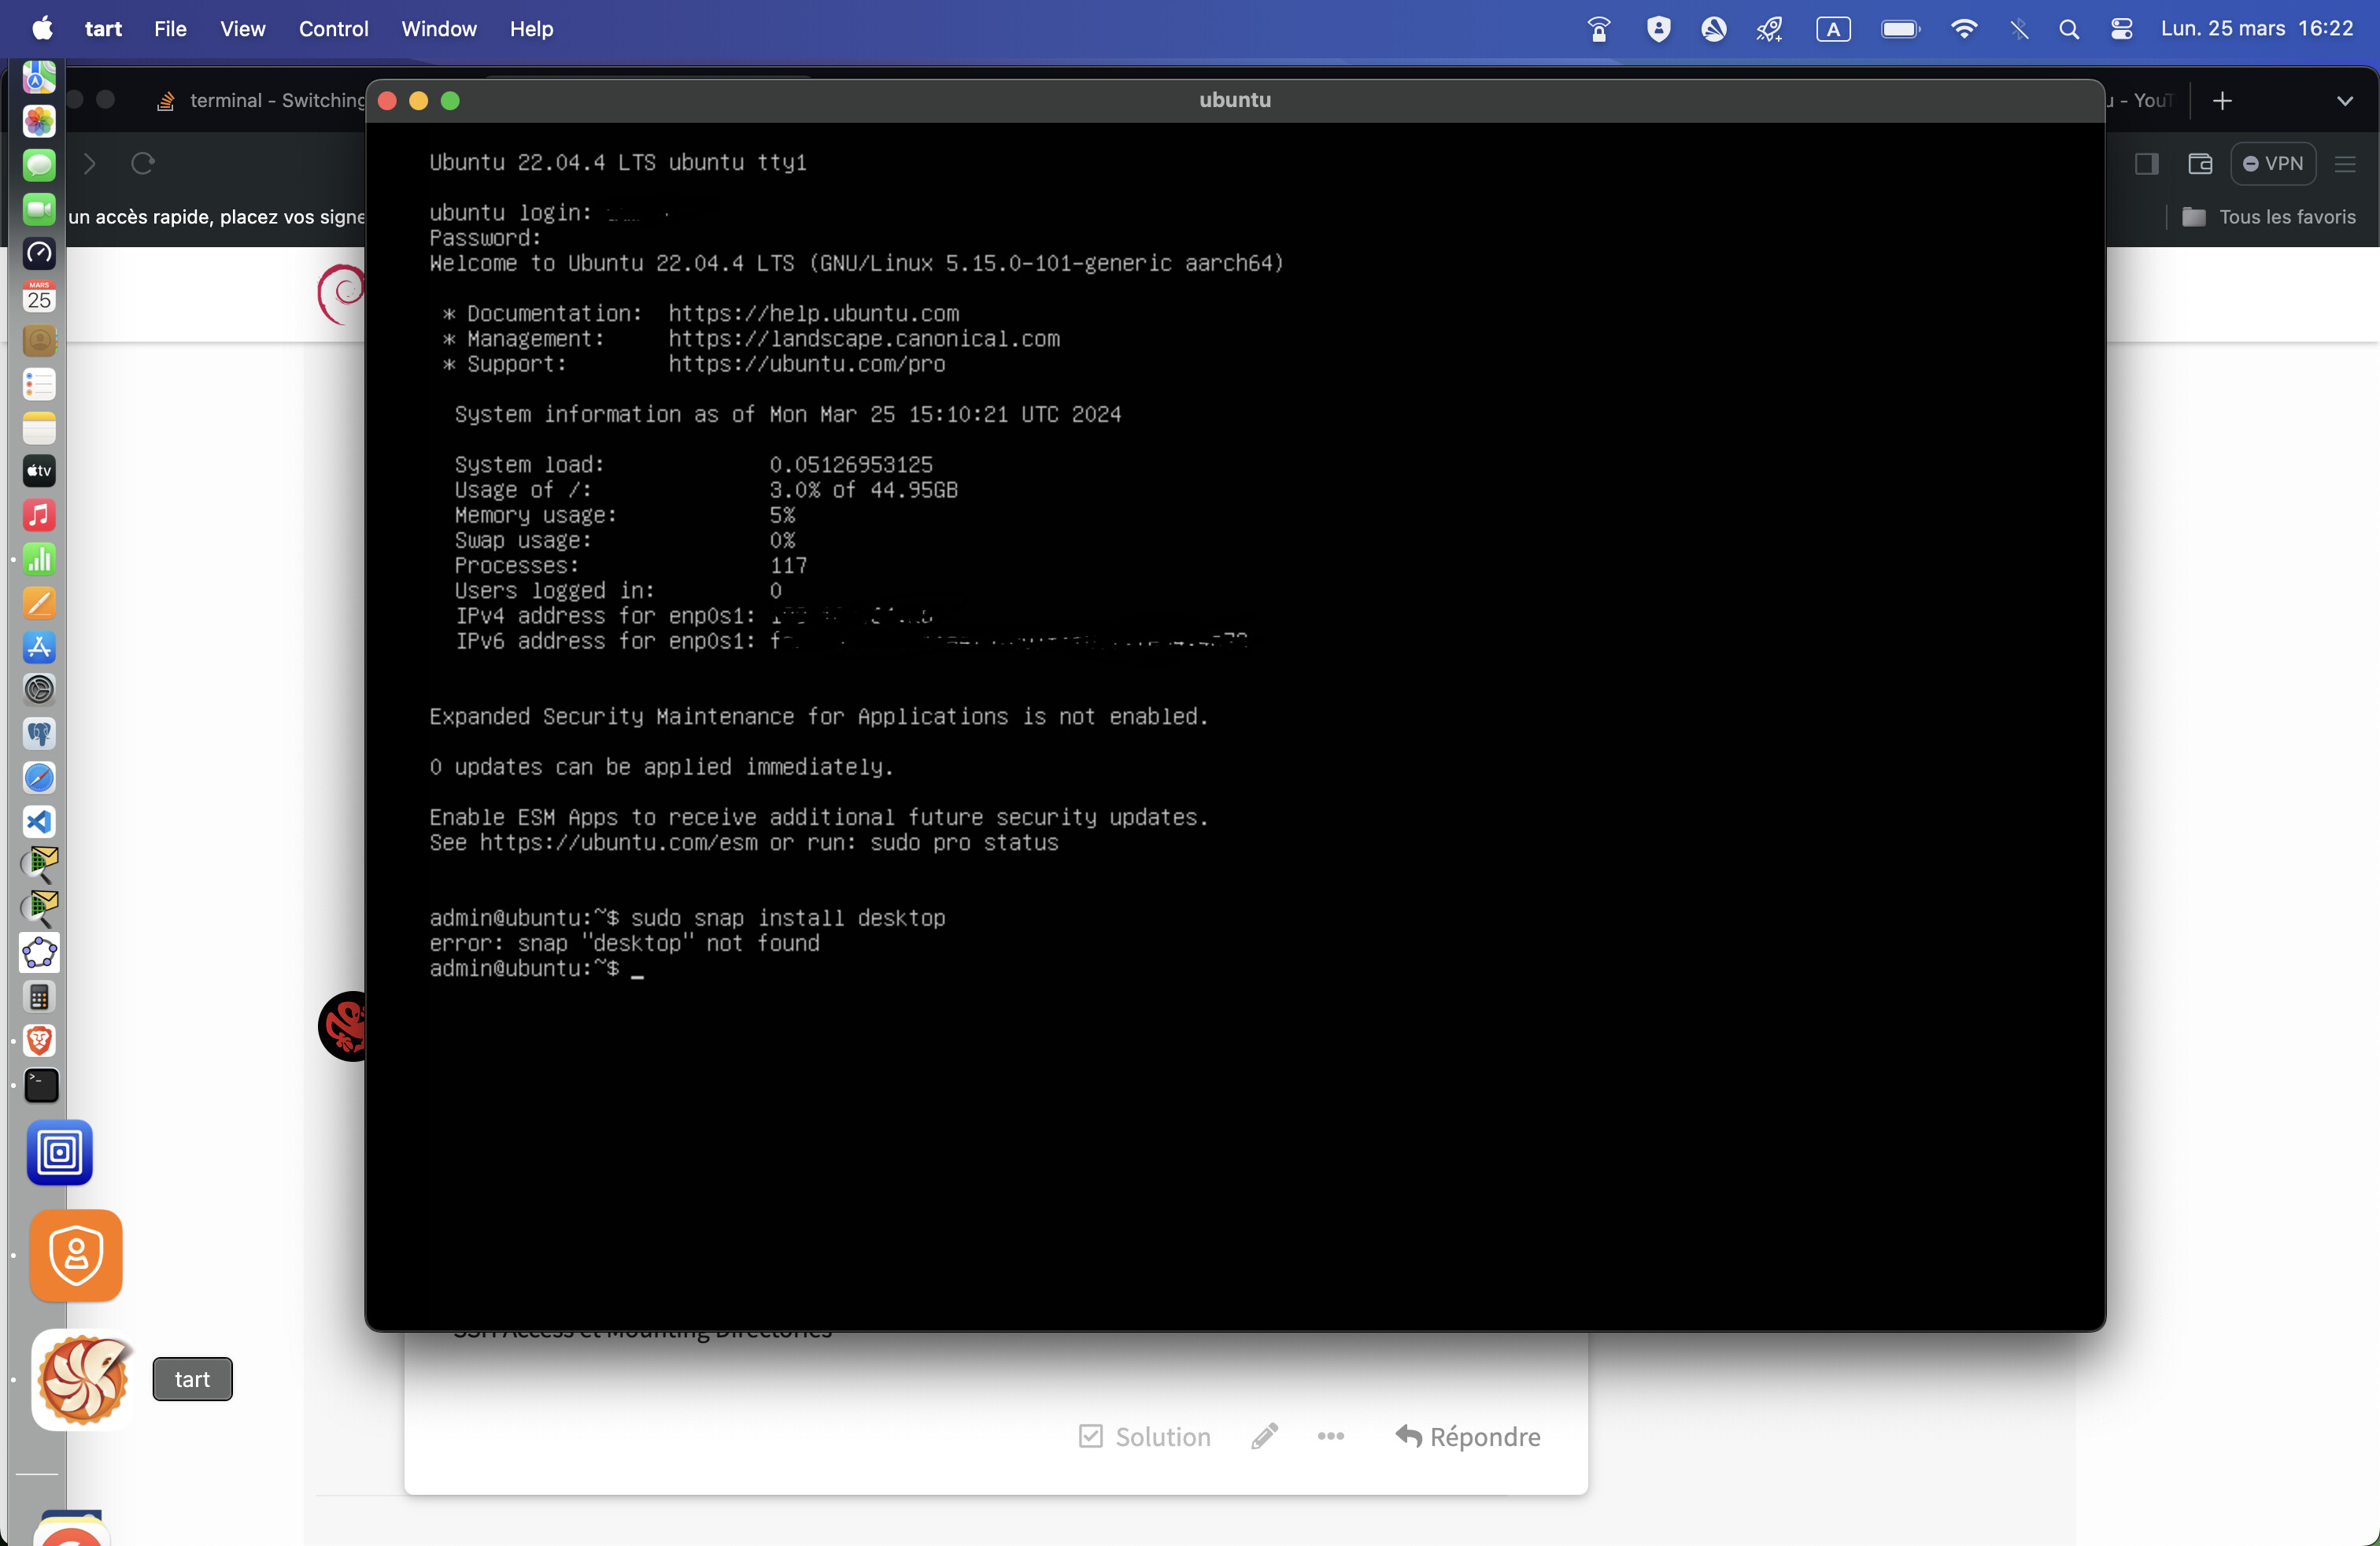
Task: Open the Wi-Fi status menu
Action: [x=1964, y=29]
